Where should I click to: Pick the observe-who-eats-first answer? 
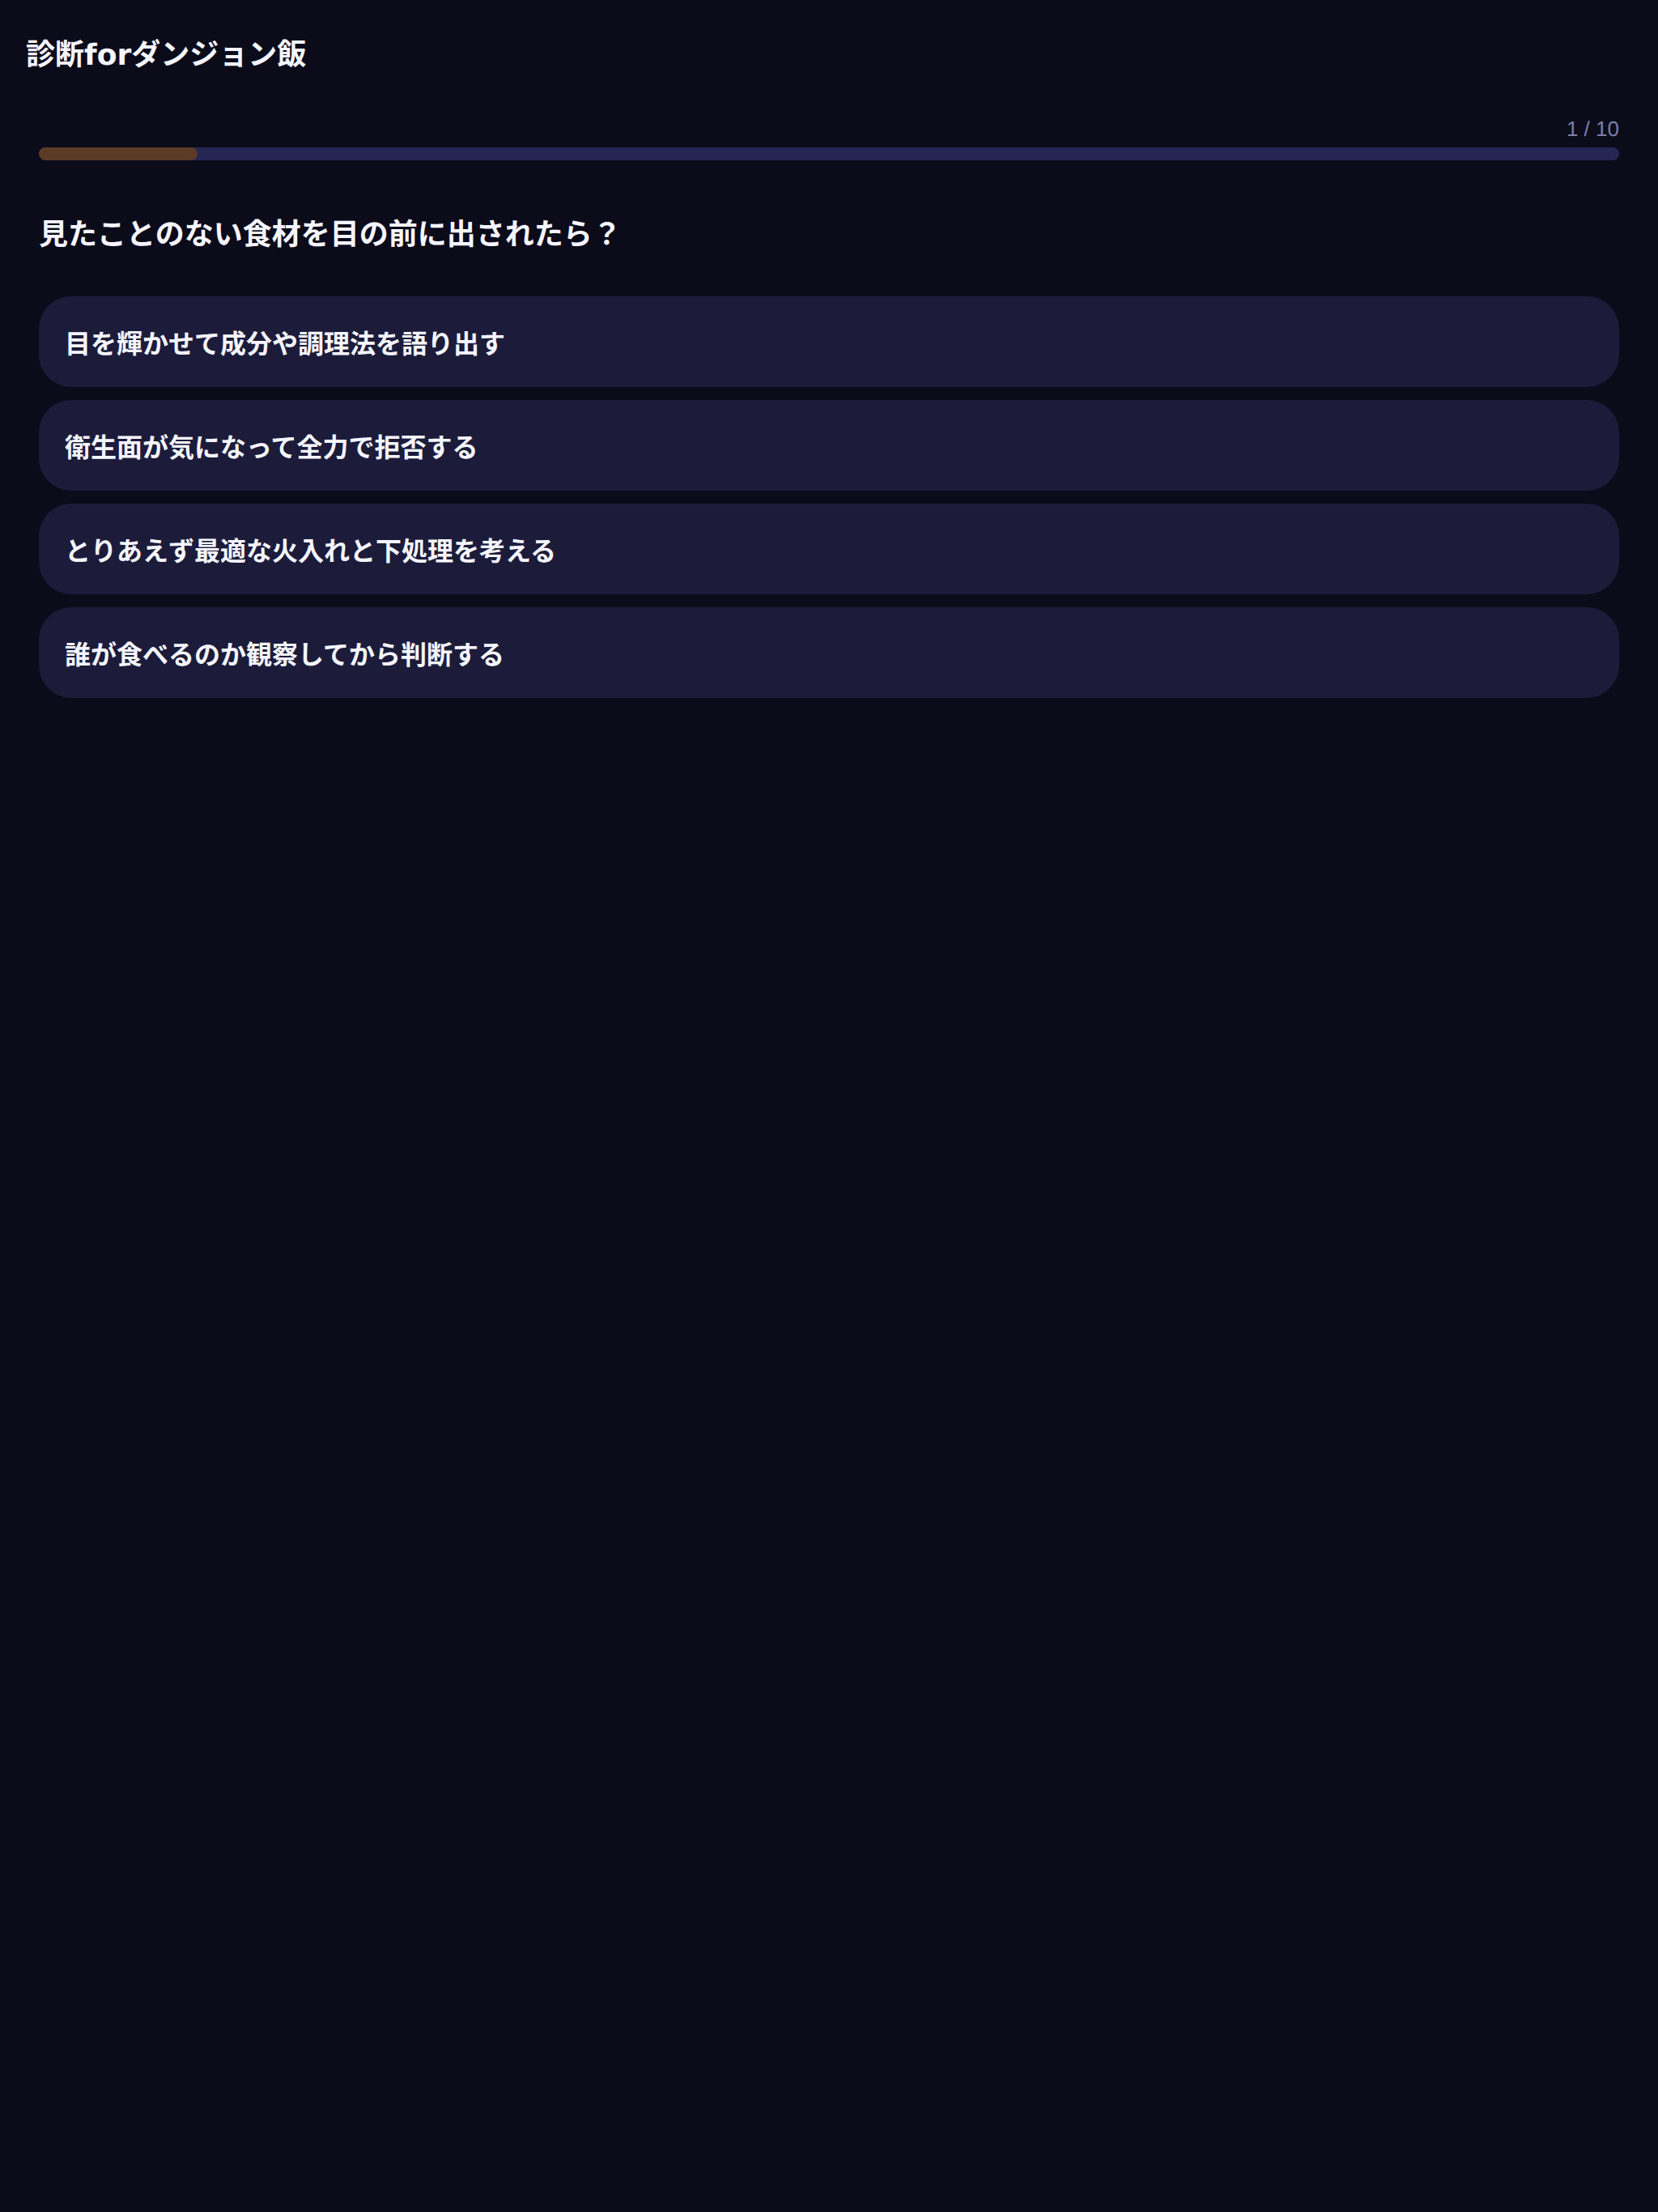pos(828,653)
